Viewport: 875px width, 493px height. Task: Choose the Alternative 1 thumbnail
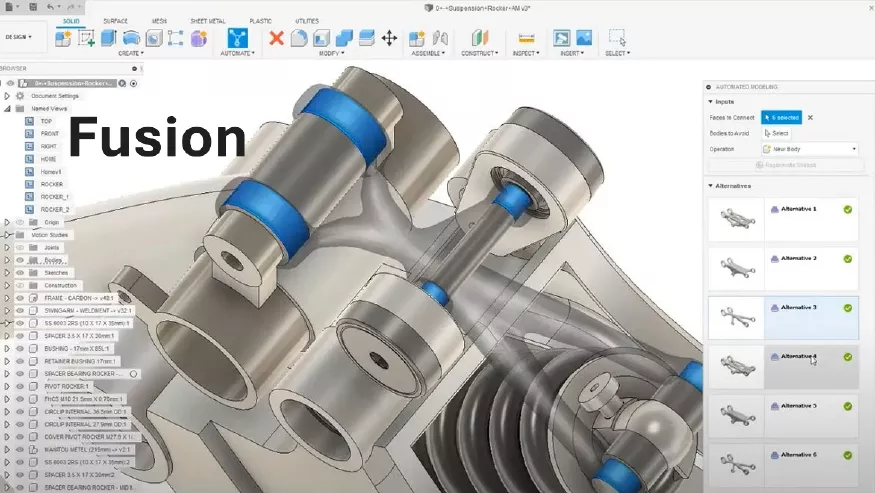tap(736, 219)
